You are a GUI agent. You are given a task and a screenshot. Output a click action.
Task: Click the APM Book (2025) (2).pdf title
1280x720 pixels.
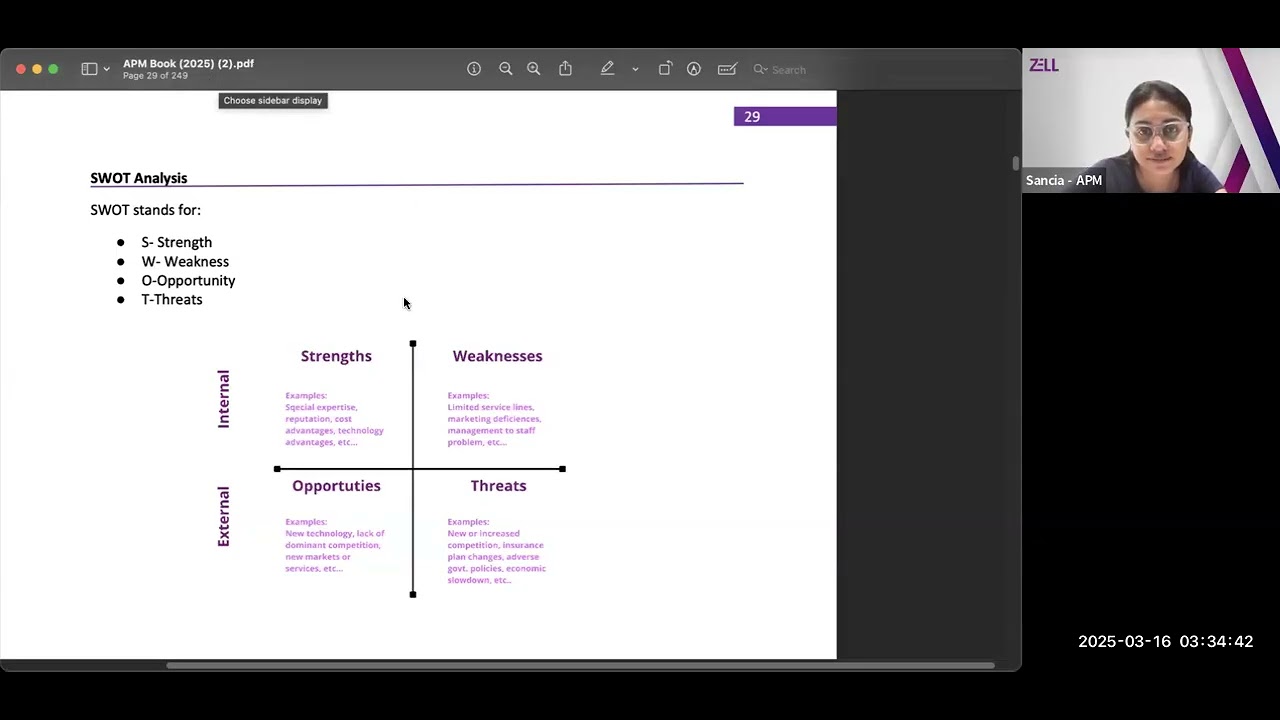189,63
